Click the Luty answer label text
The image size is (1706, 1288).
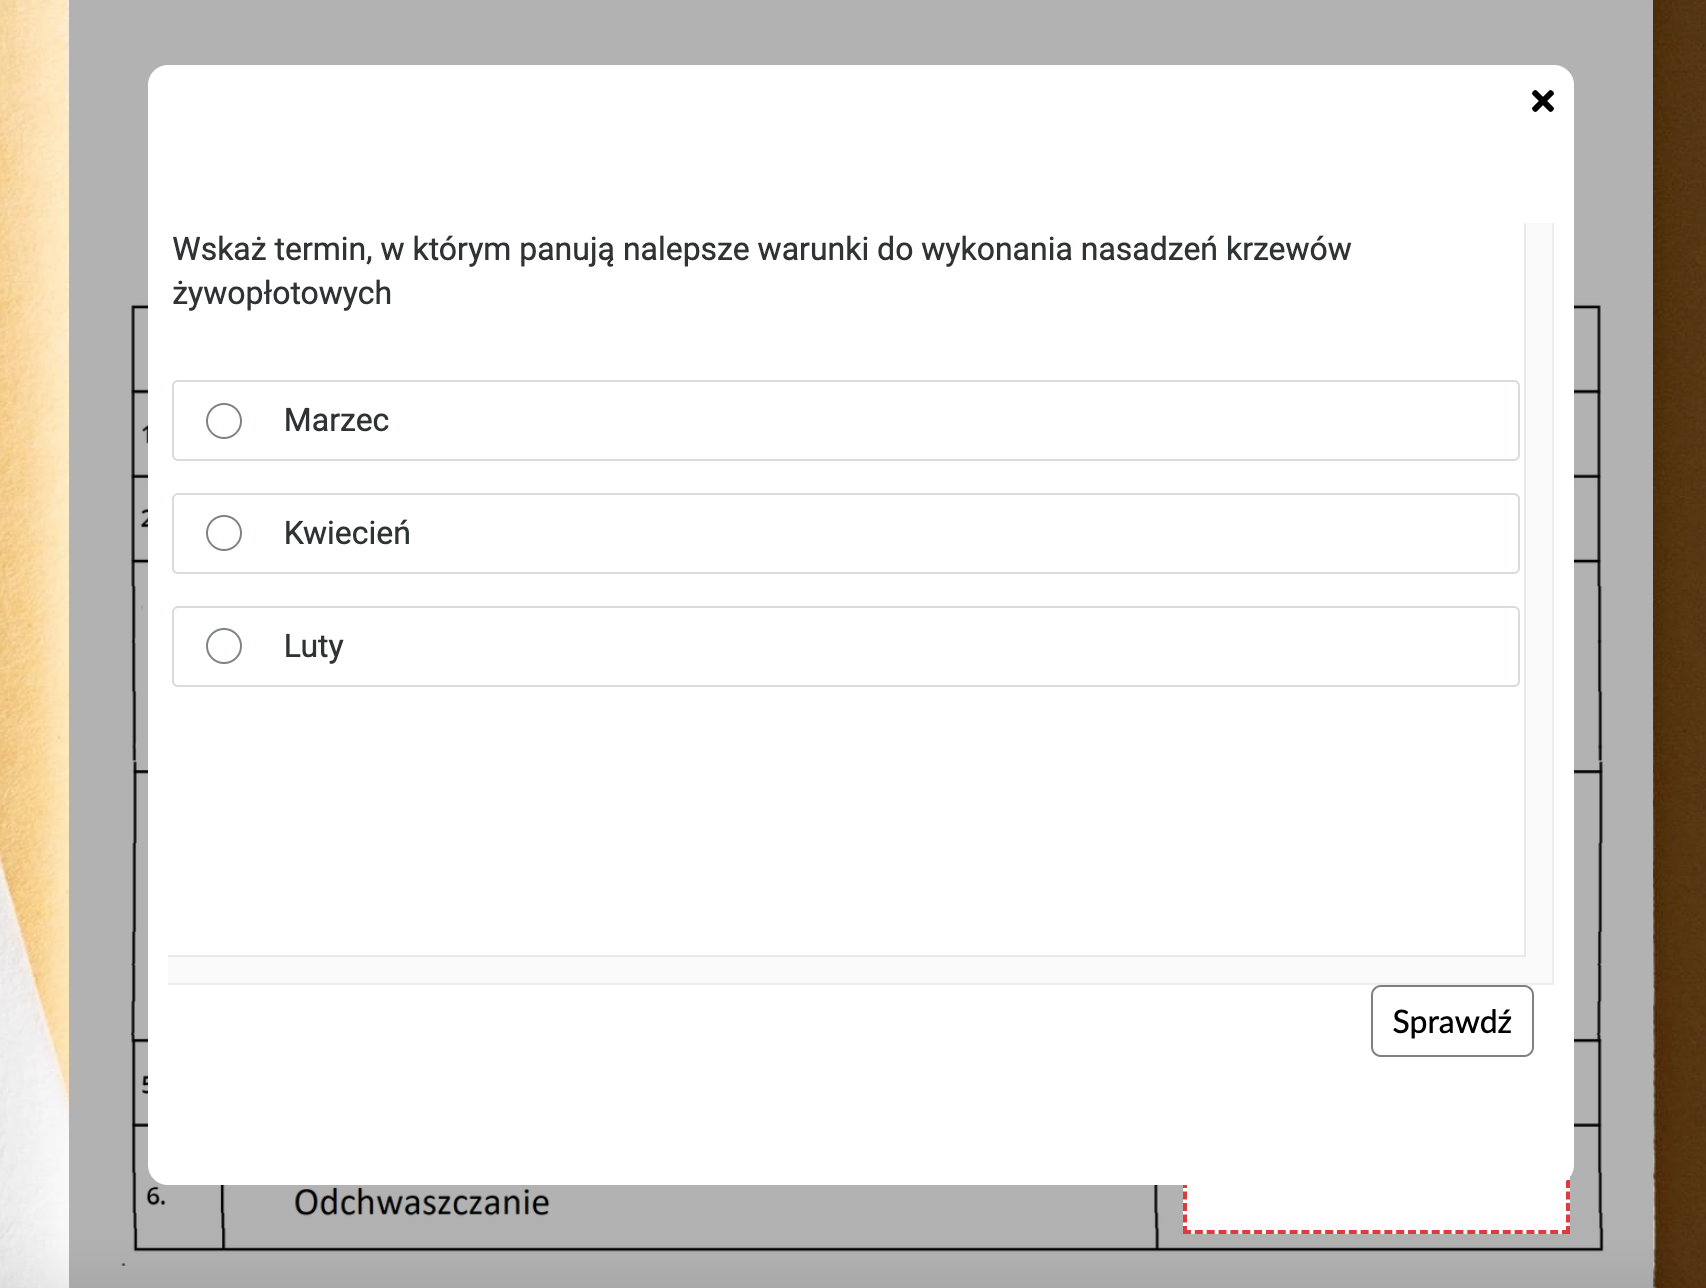313,647
